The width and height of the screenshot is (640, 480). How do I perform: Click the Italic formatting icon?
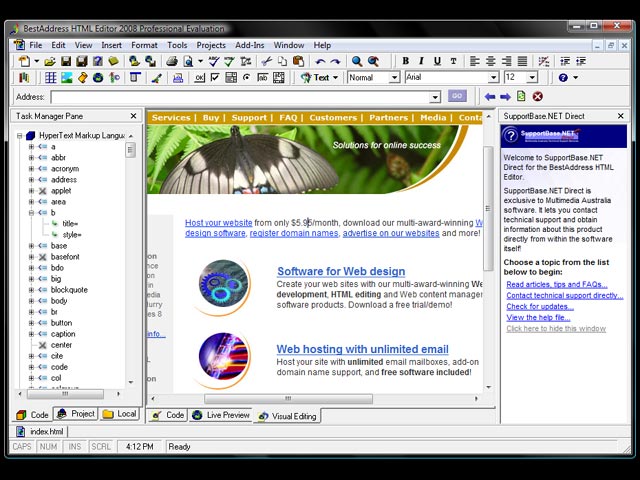click(421, 61)
